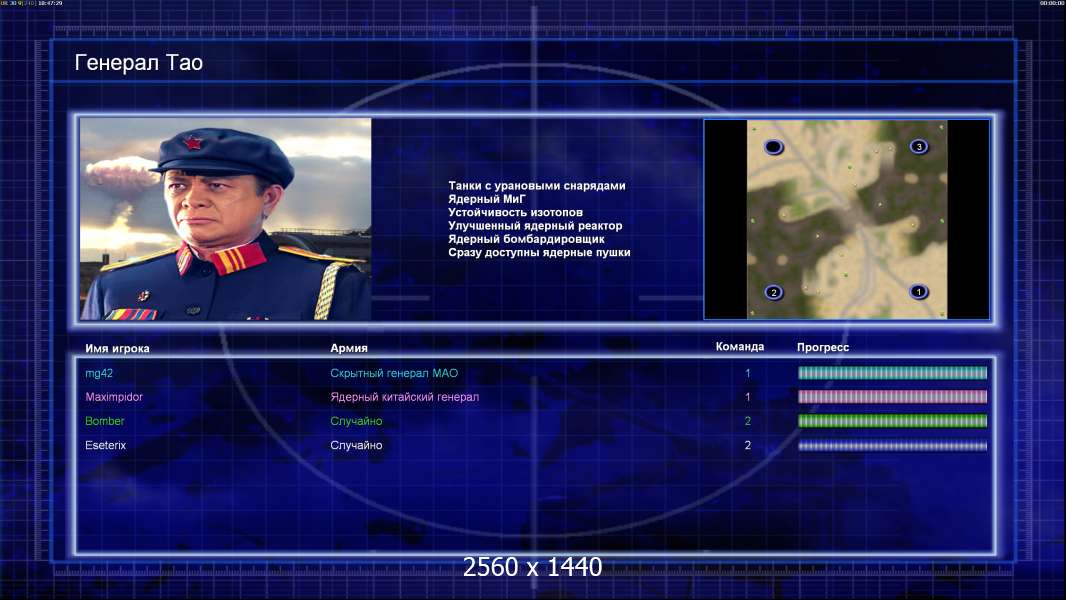Click the 'Прогресс' column header

point(823,347)
